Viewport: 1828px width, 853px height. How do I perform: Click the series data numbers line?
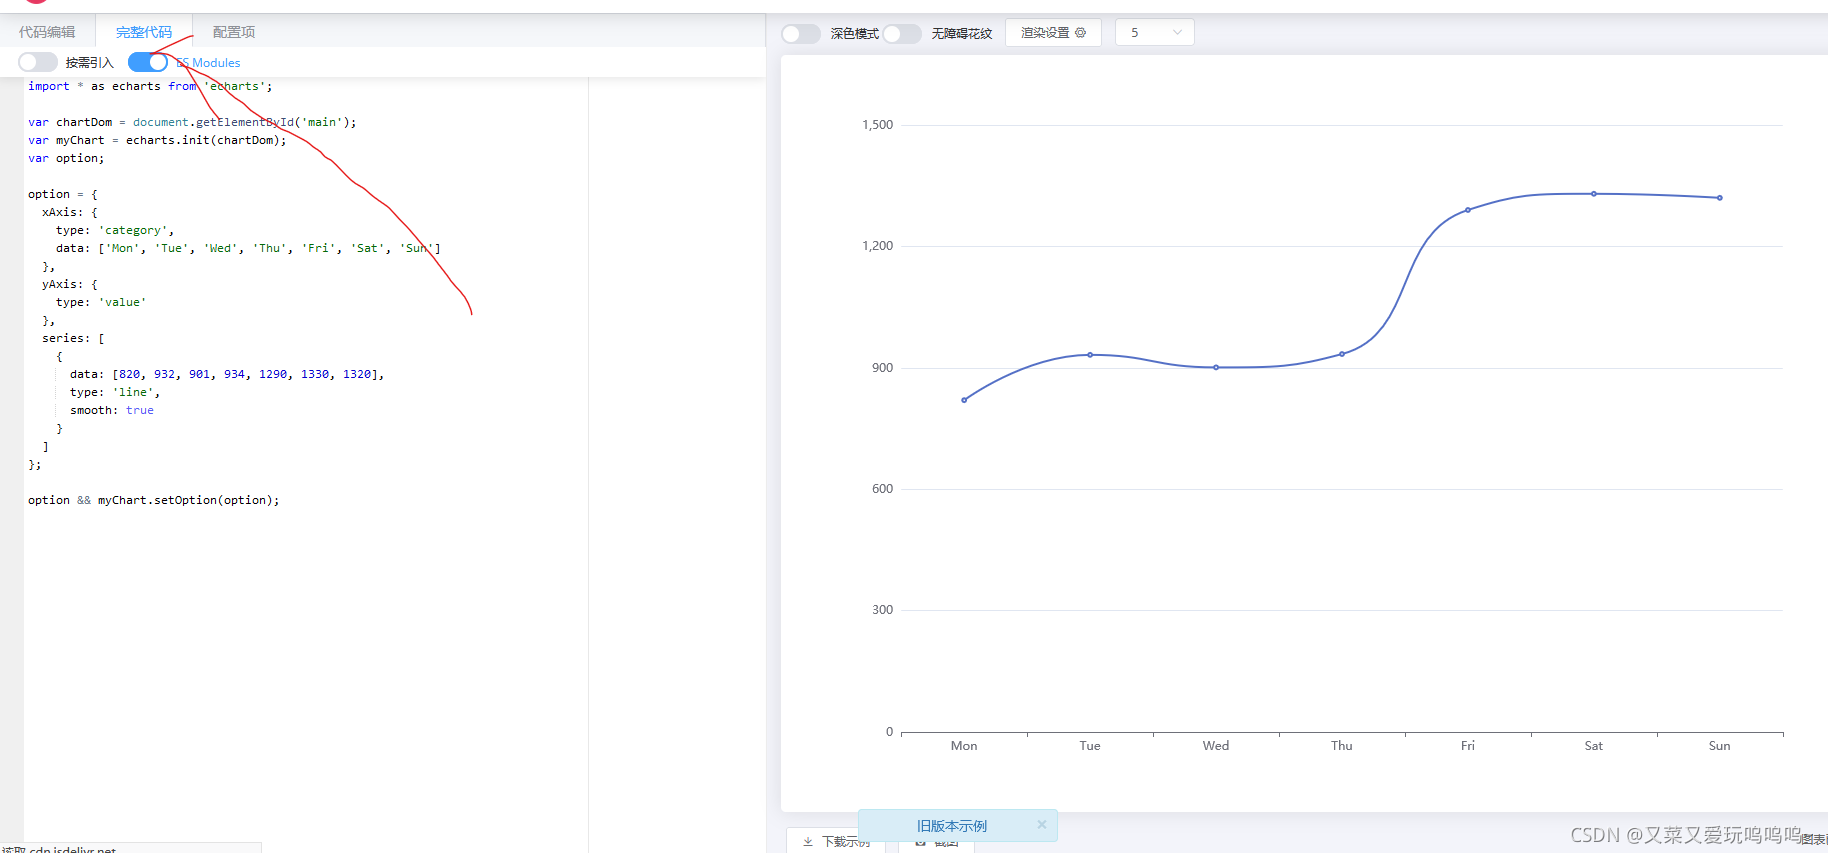point(227,374)
